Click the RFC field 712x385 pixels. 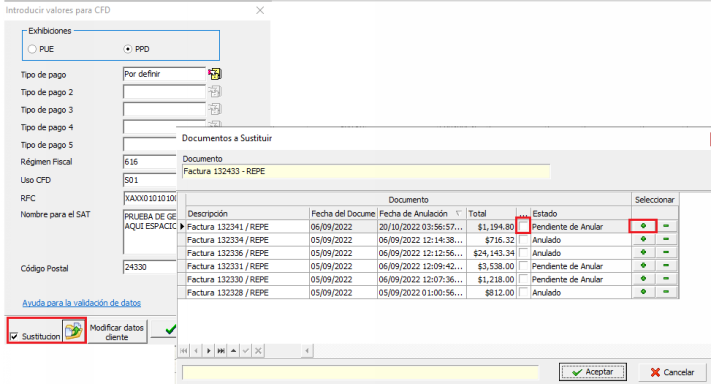coord(149,198)
